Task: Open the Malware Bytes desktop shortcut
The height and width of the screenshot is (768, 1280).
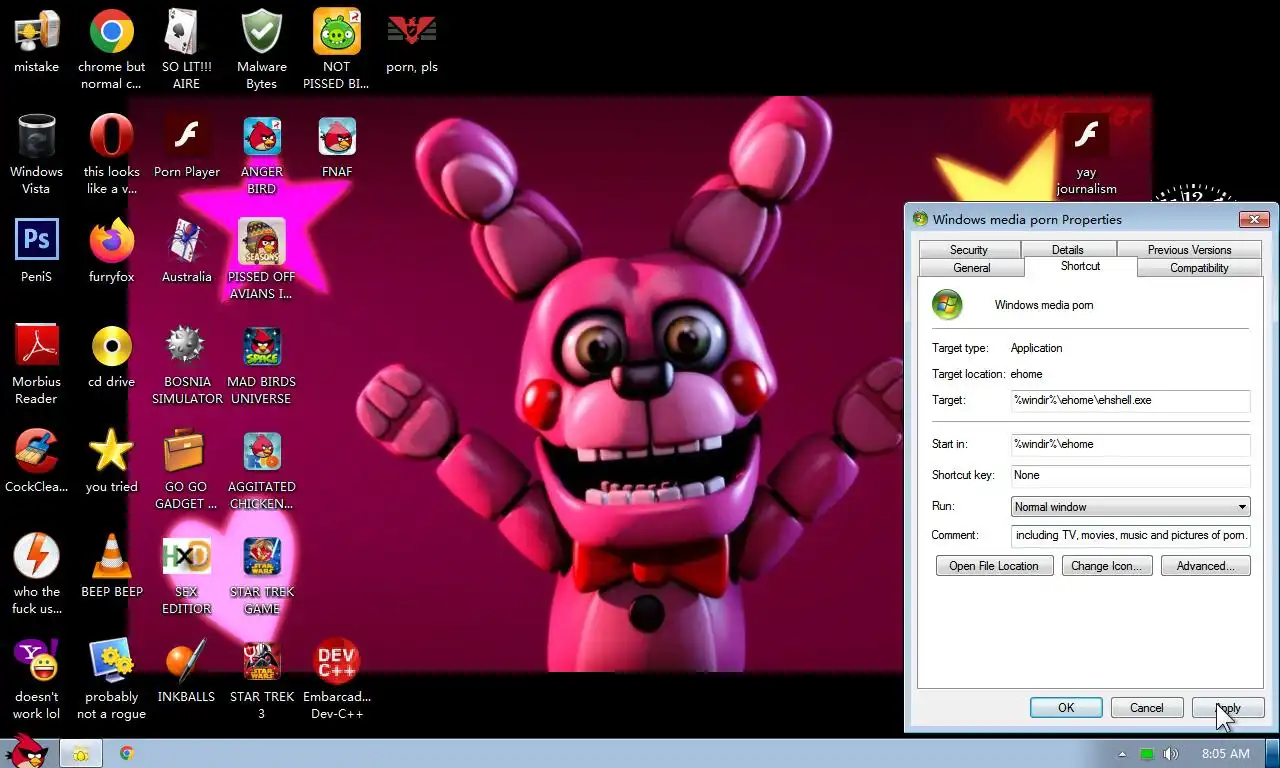Action: tap(262, 48)
